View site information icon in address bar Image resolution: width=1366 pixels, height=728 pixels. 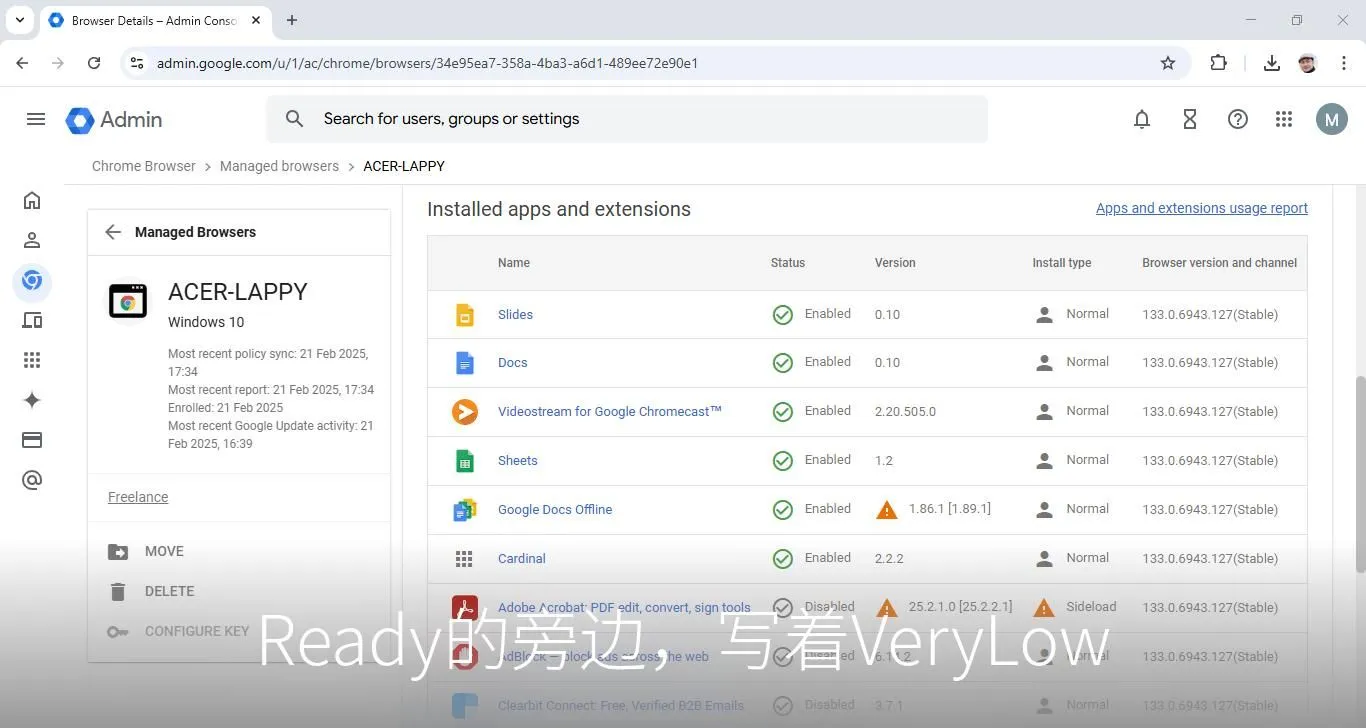point(138,63)
